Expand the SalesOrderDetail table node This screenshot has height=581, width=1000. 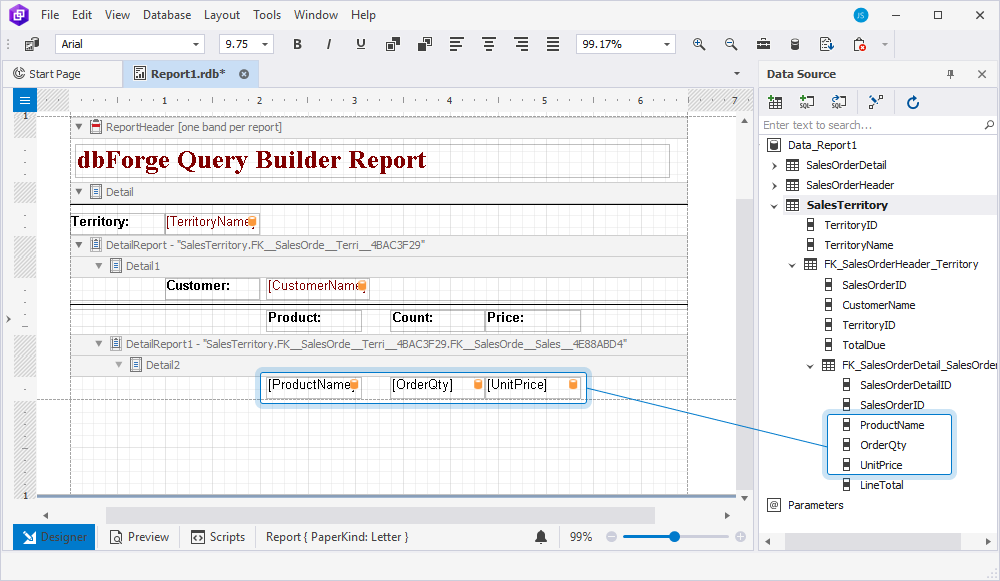coord(774,166)
